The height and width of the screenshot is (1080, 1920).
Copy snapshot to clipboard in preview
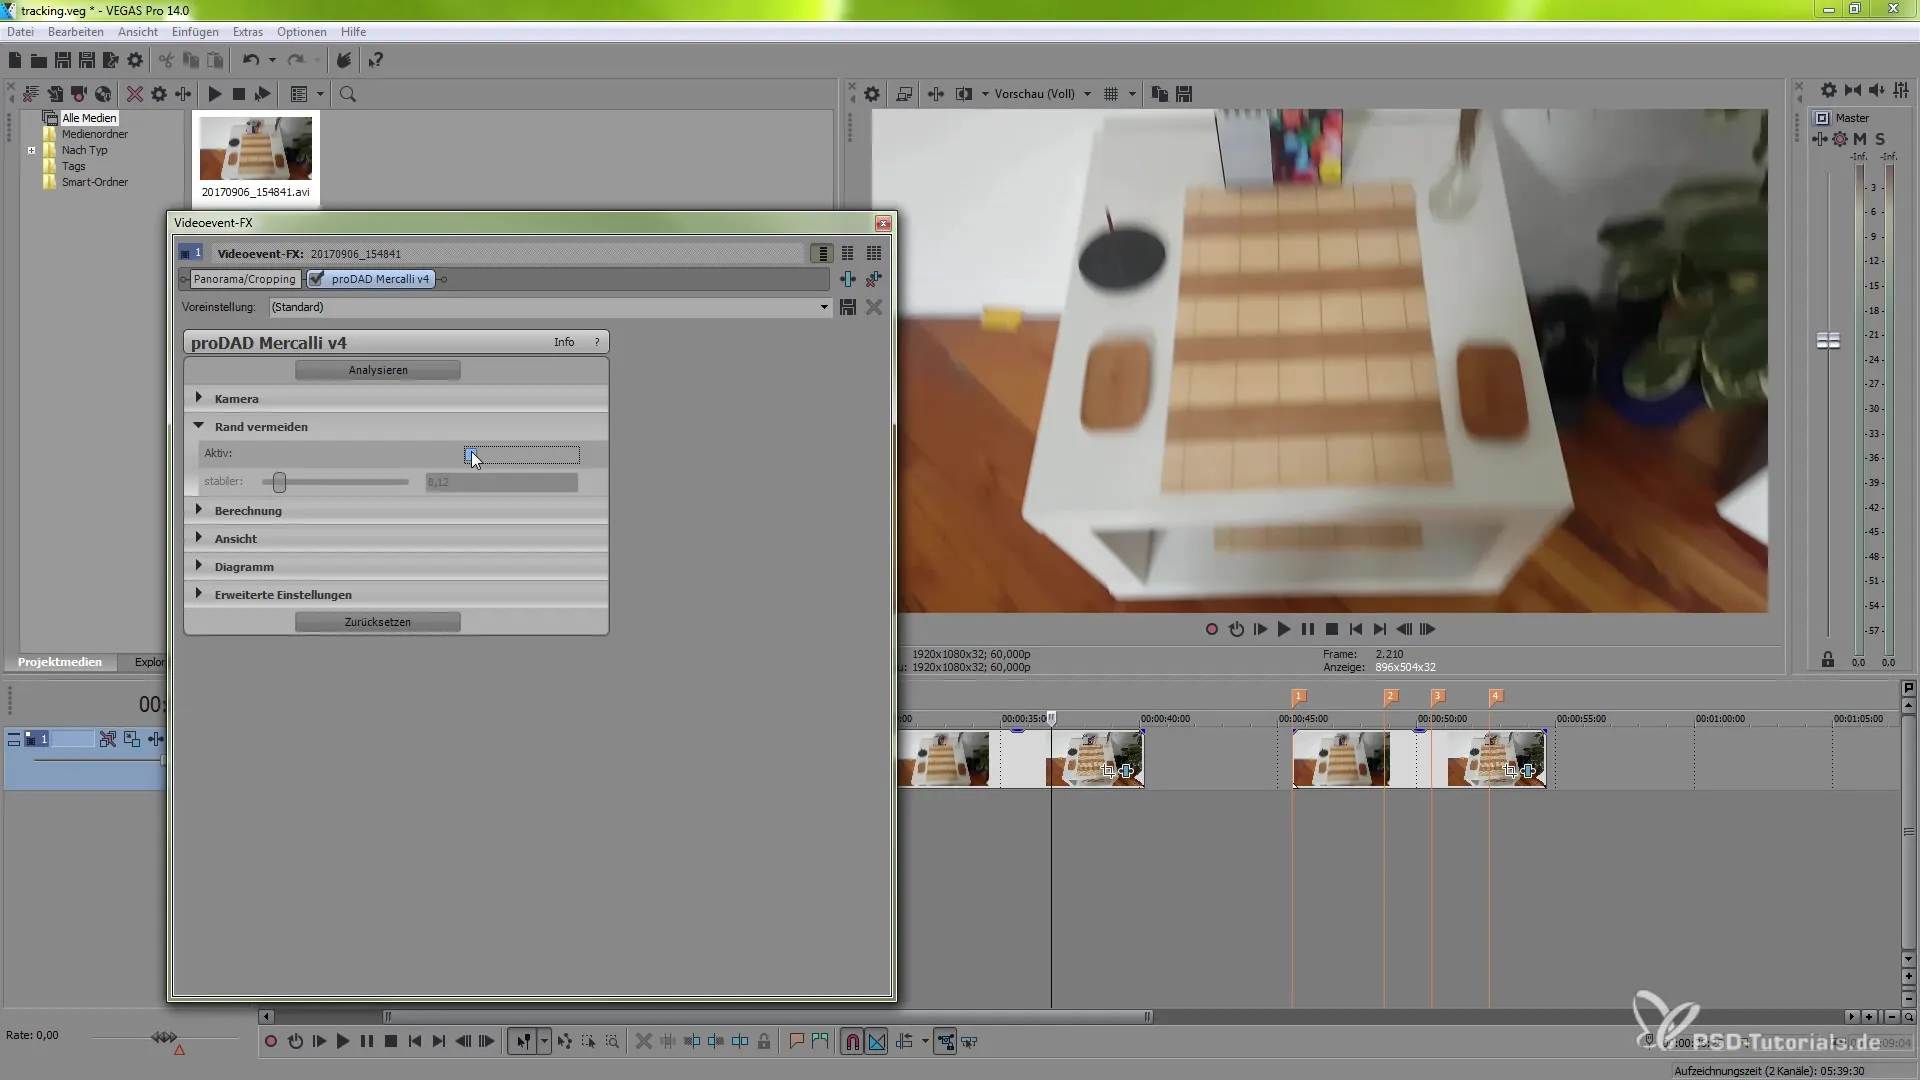[x=1160, y=94]
